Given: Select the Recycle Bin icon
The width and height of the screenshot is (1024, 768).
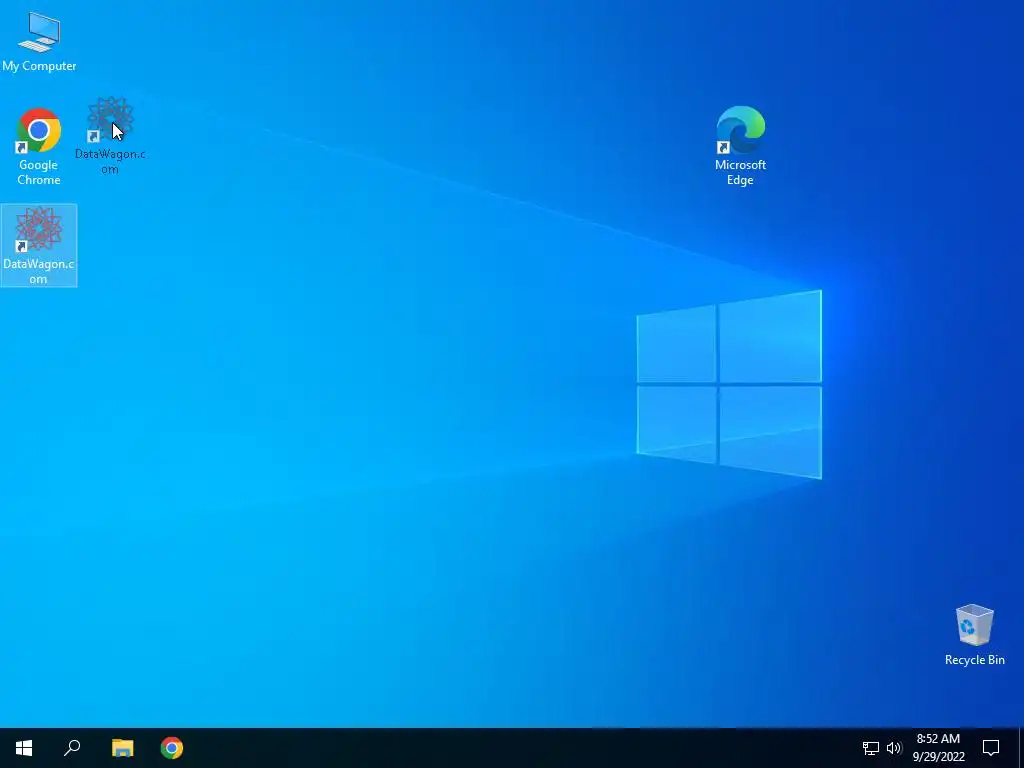Looking at the screenshot, I should [x=974, y=635].
